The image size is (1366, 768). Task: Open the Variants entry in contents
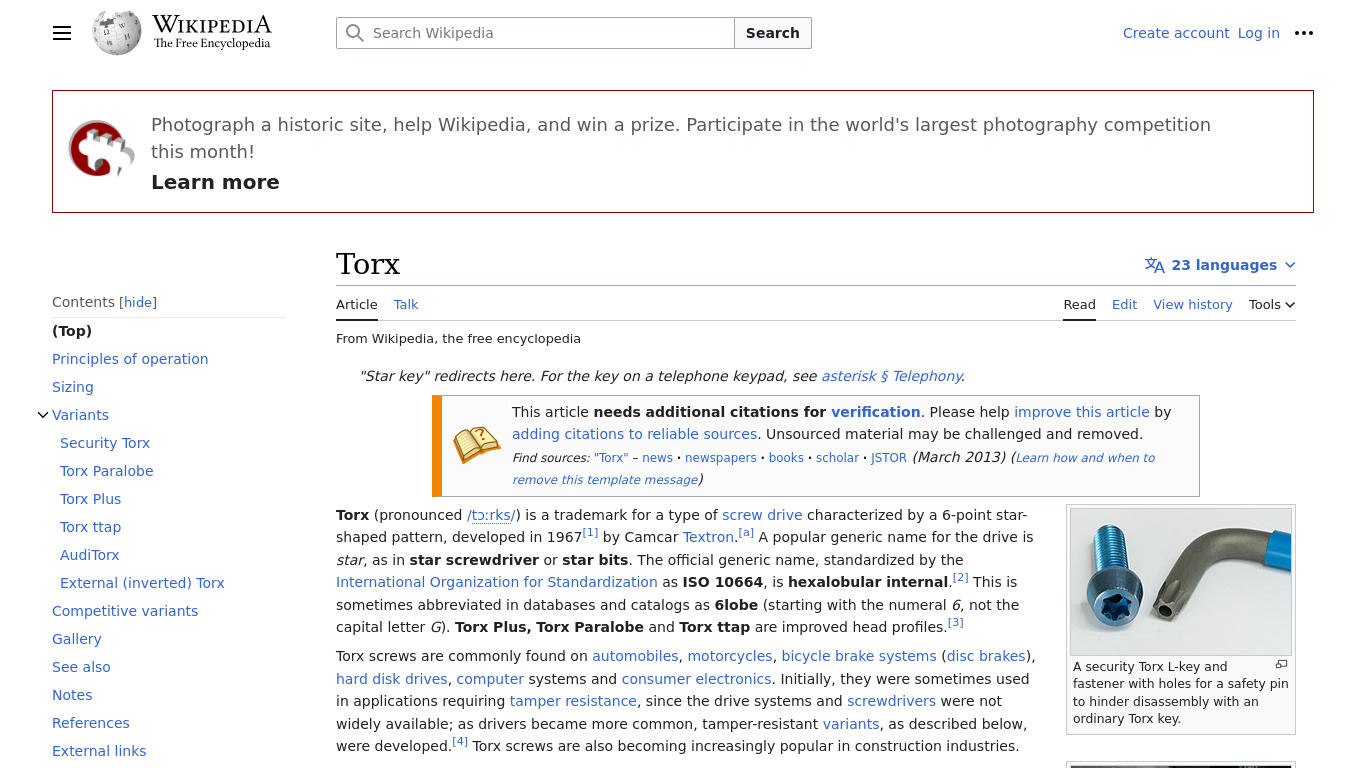pos(80,415)
